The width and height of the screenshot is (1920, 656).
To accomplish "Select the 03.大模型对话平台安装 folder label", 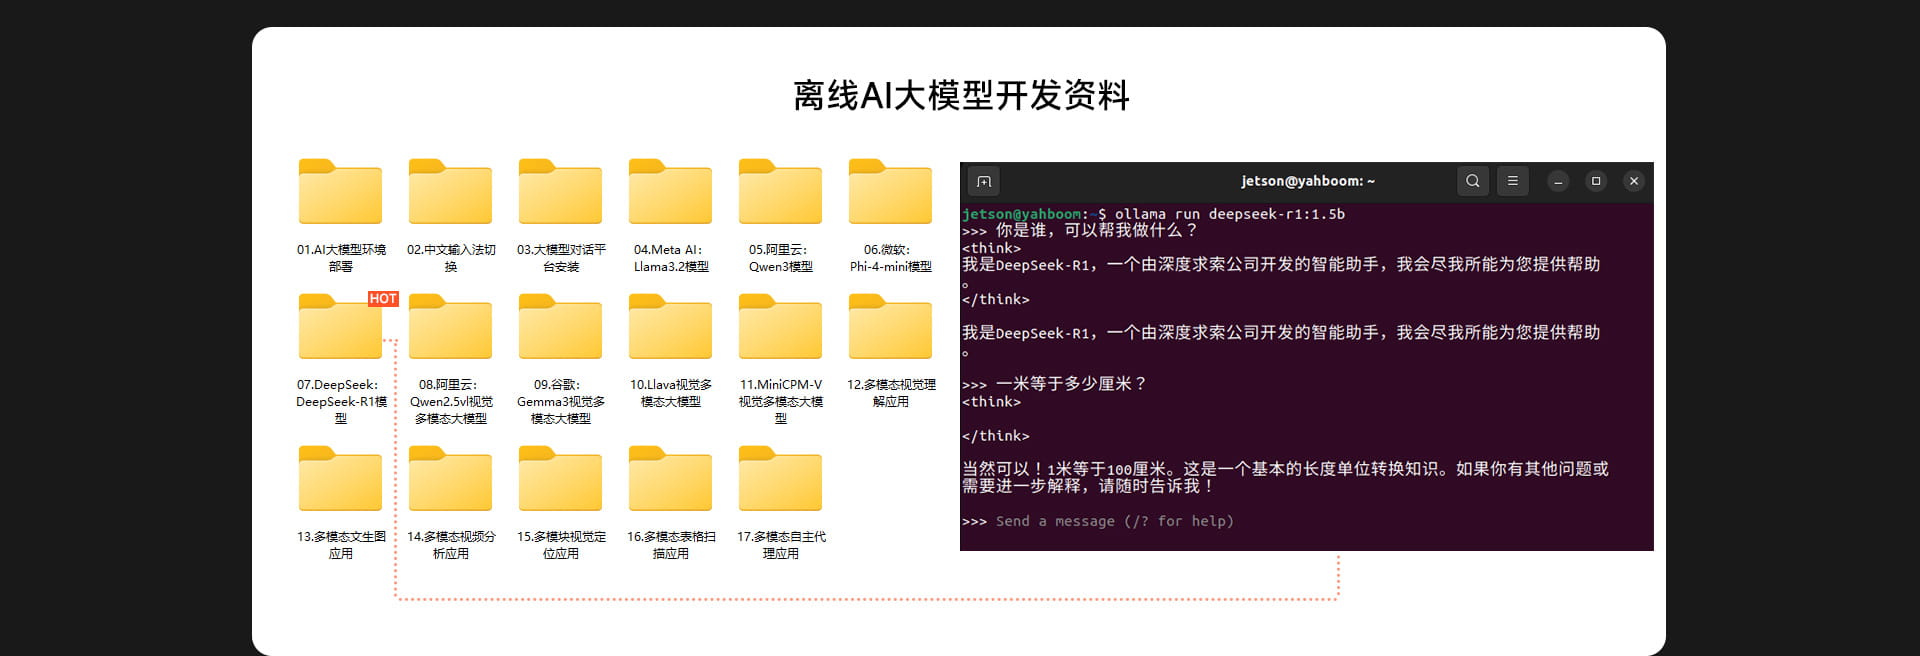I will pos(561,258).
